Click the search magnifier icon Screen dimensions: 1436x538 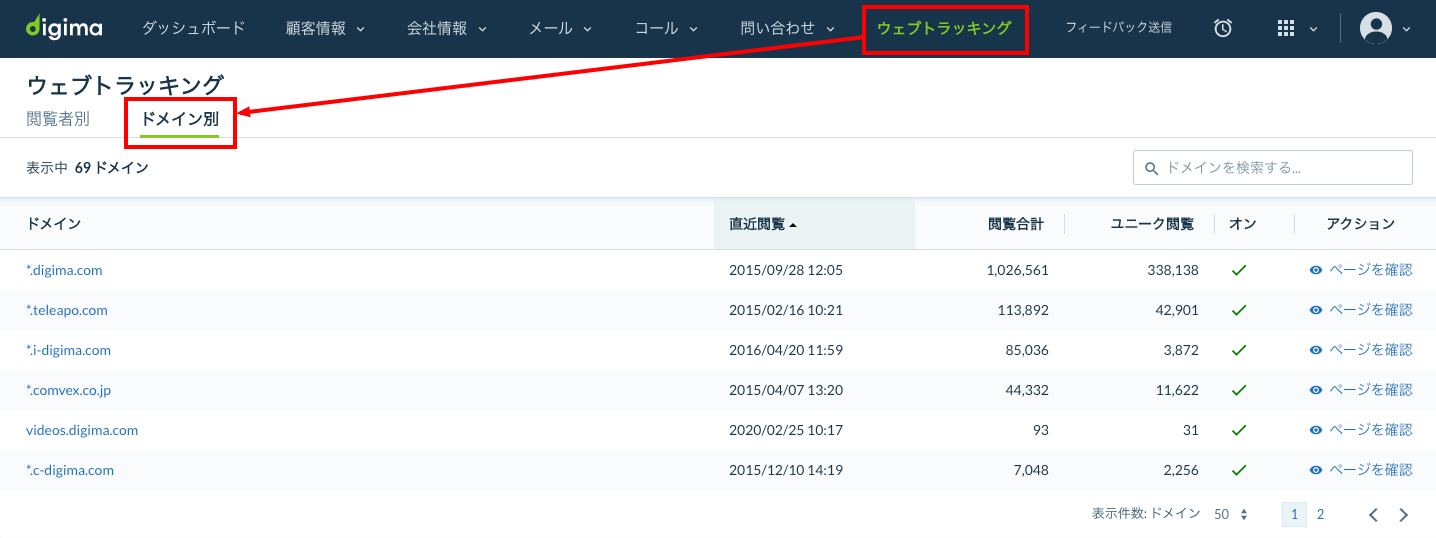point(1151,168)
